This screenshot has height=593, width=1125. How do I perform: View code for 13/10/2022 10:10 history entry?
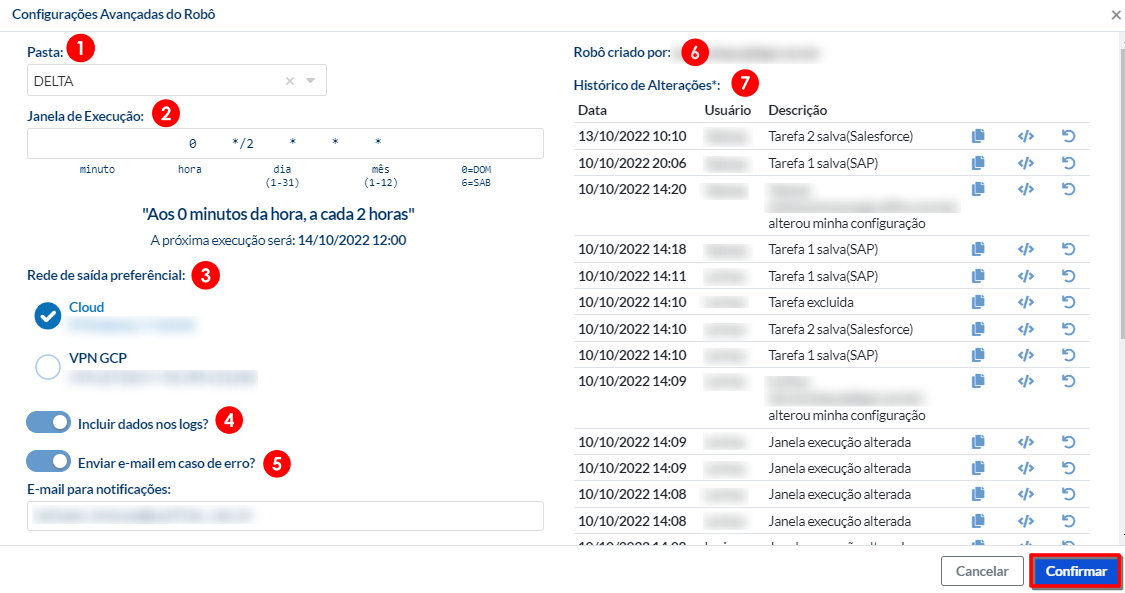[1025, 136]
